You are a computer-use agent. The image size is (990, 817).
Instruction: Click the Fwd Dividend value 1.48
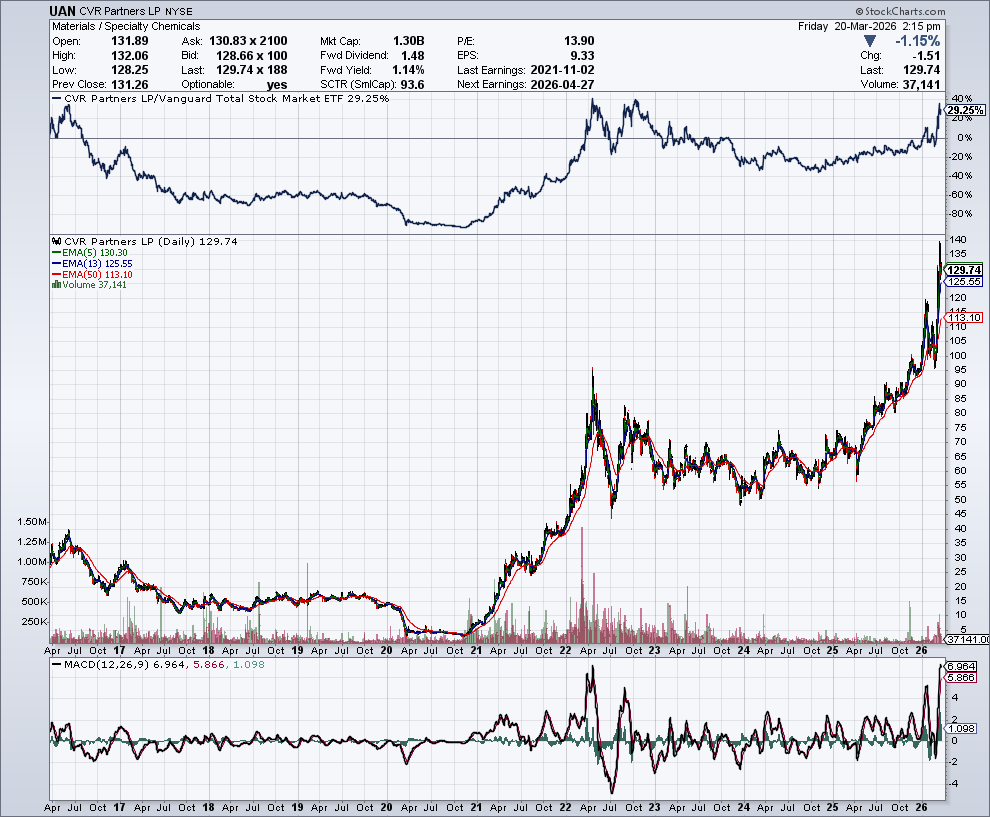pos(412,56)
